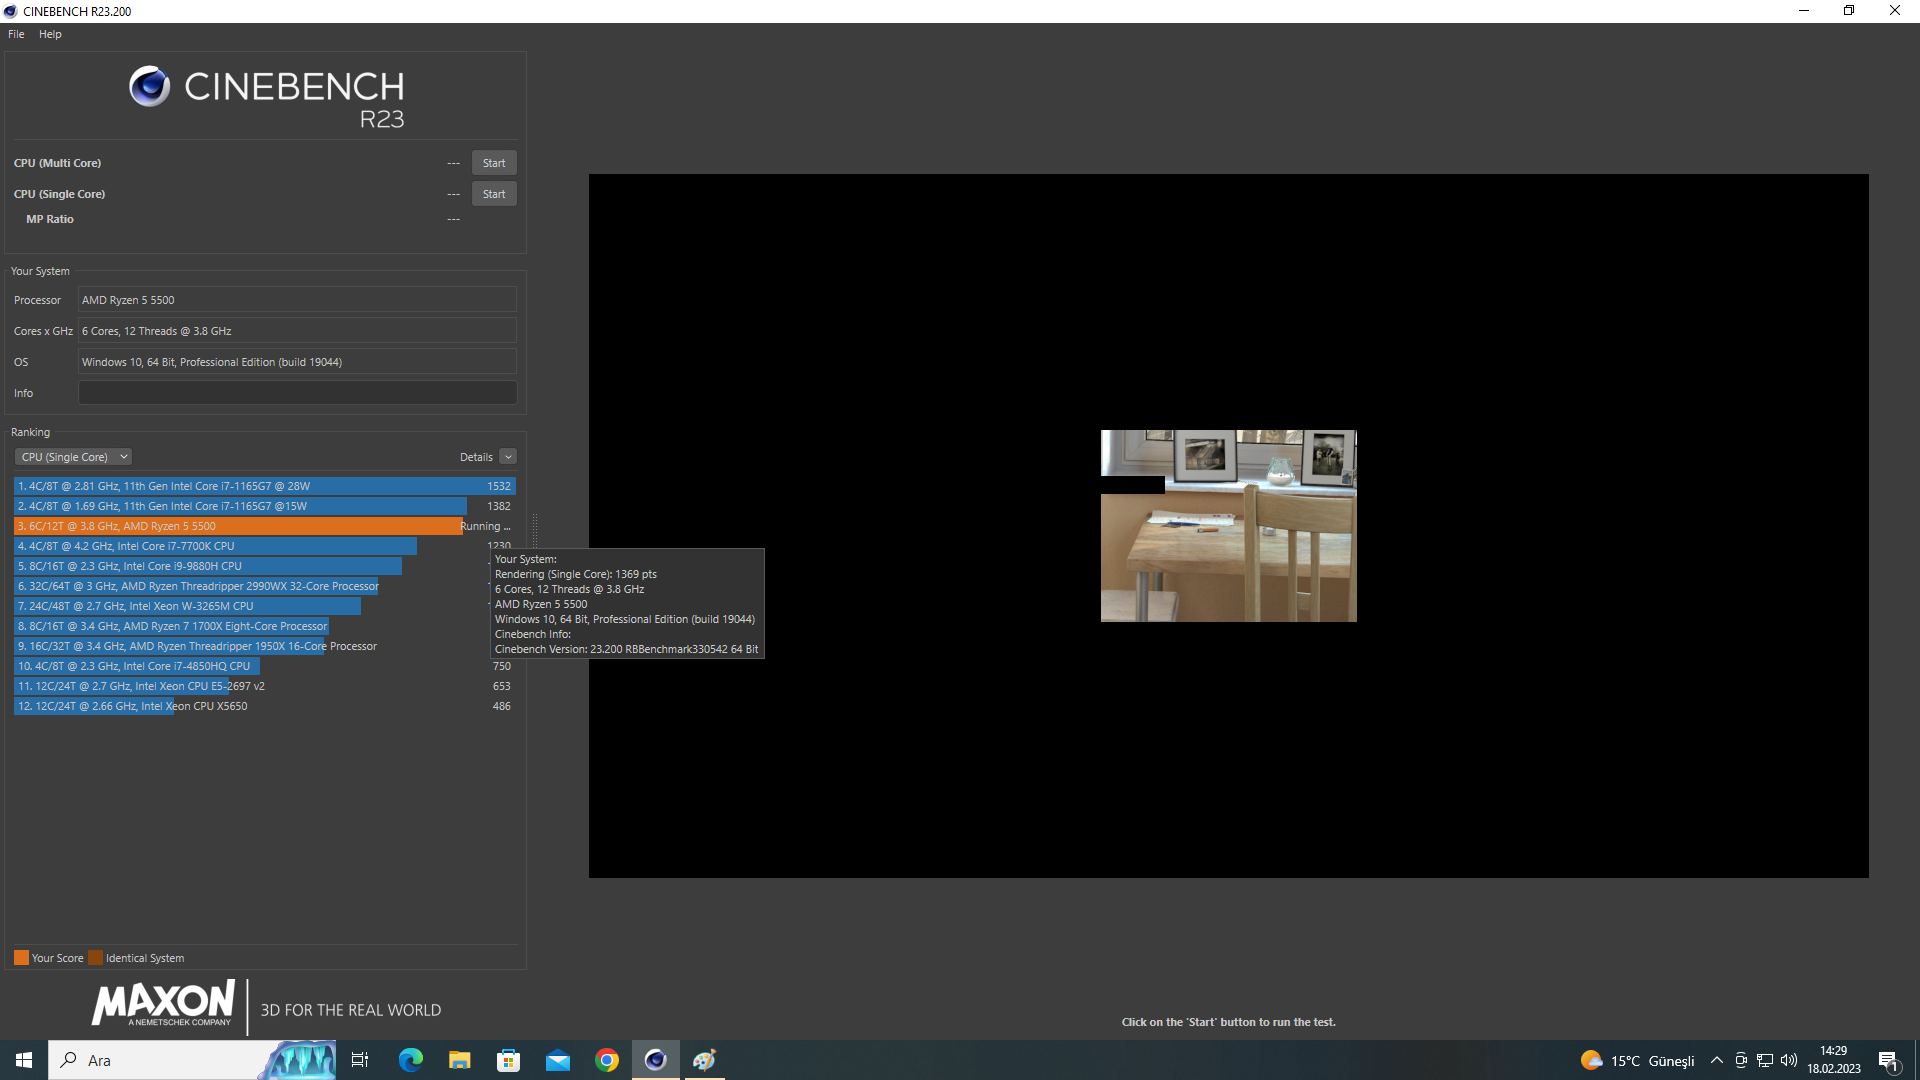Open the CPU (Single Core) ranking dropdown
The height and width of the screenshot is (1080, 1920).
click(73, 457)
